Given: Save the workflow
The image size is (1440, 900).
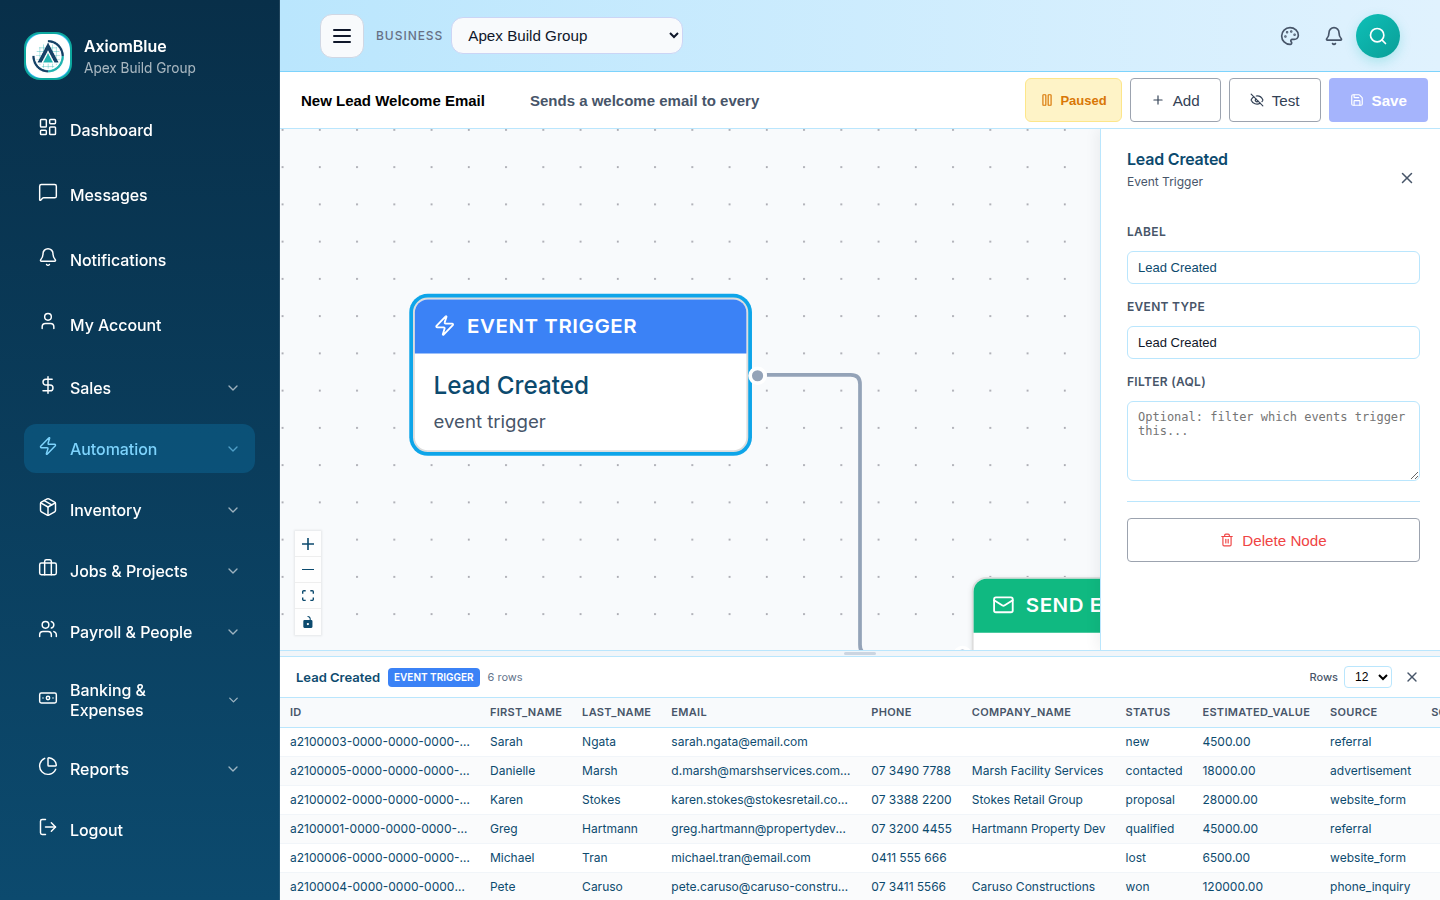Looking at the screenshot, I should (1378, 100).
